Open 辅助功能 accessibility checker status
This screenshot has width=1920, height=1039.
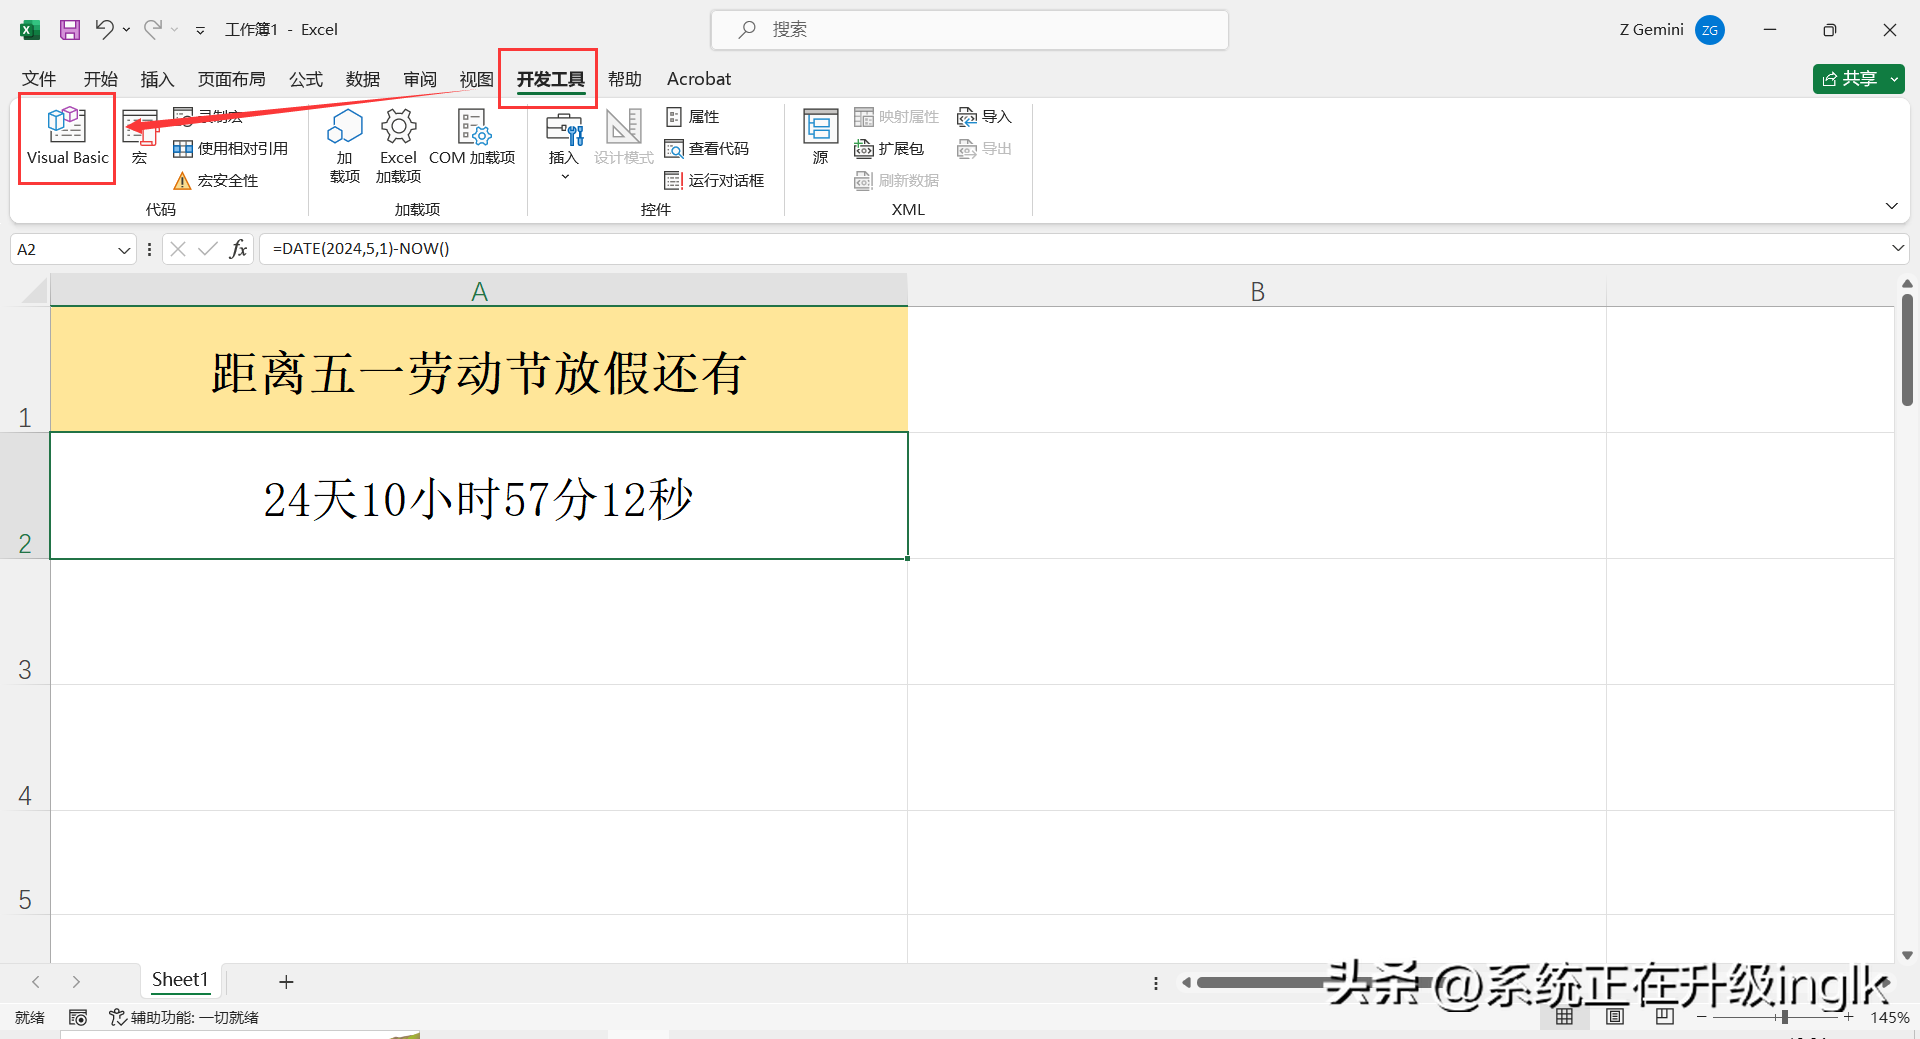point(184,1017)
